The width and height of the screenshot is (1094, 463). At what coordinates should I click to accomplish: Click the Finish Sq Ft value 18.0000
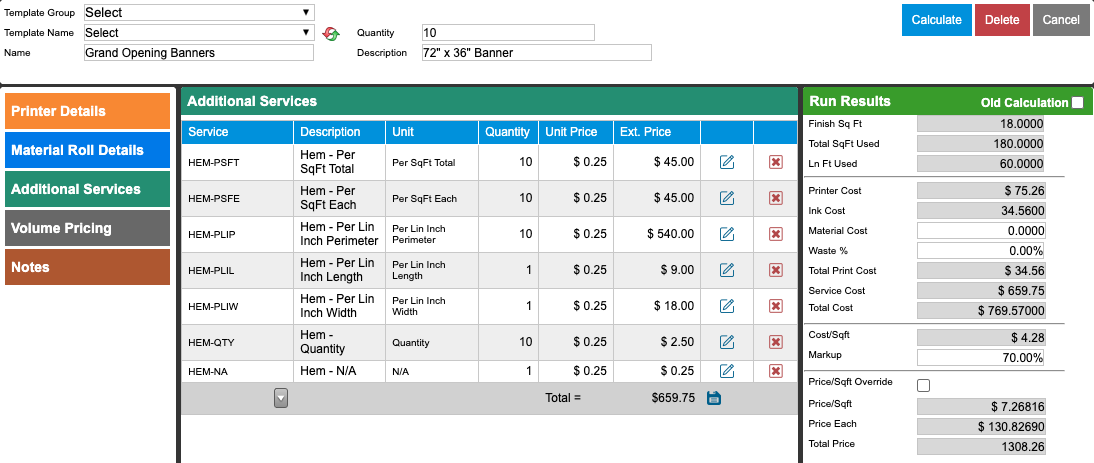(981, 124)
